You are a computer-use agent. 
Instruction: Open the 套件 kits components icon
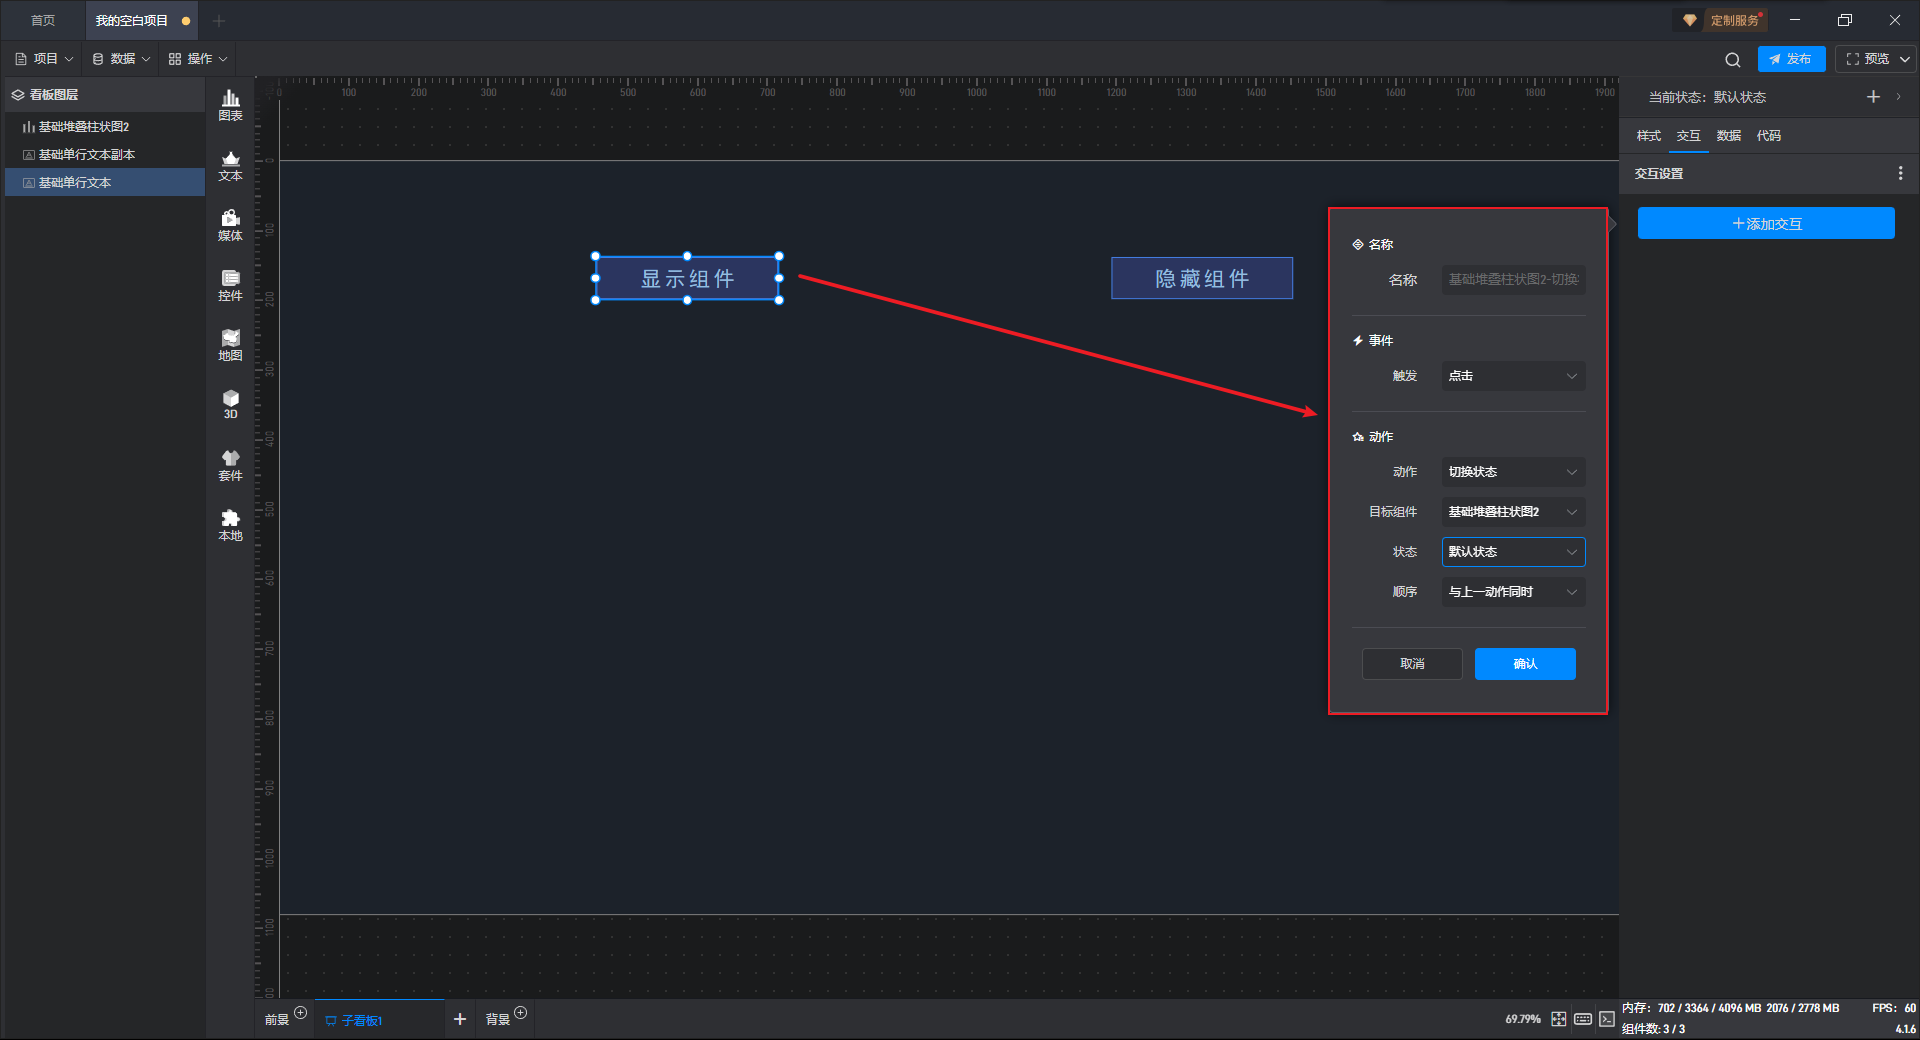(230, 465)
